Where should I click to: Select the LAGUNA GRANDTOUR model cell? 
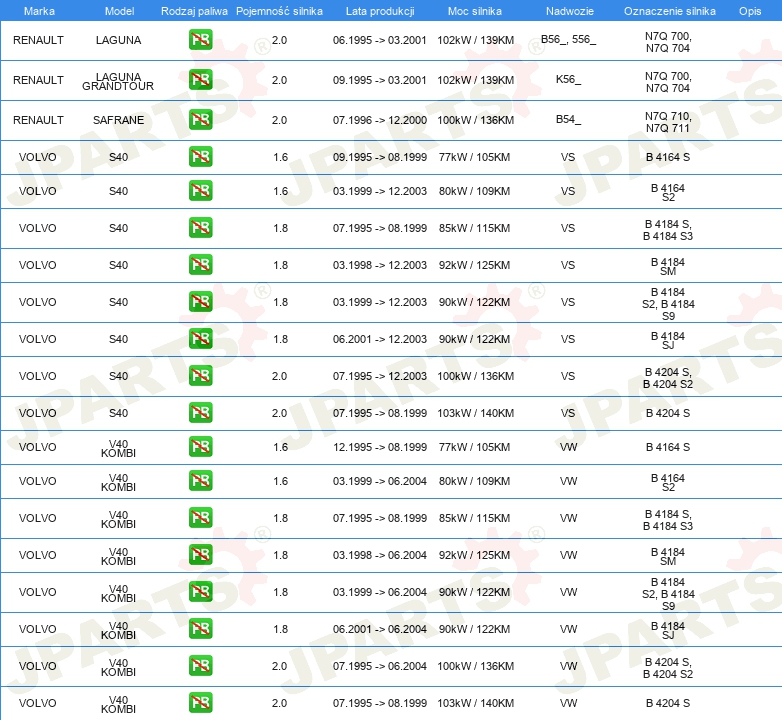pos(118,81)
